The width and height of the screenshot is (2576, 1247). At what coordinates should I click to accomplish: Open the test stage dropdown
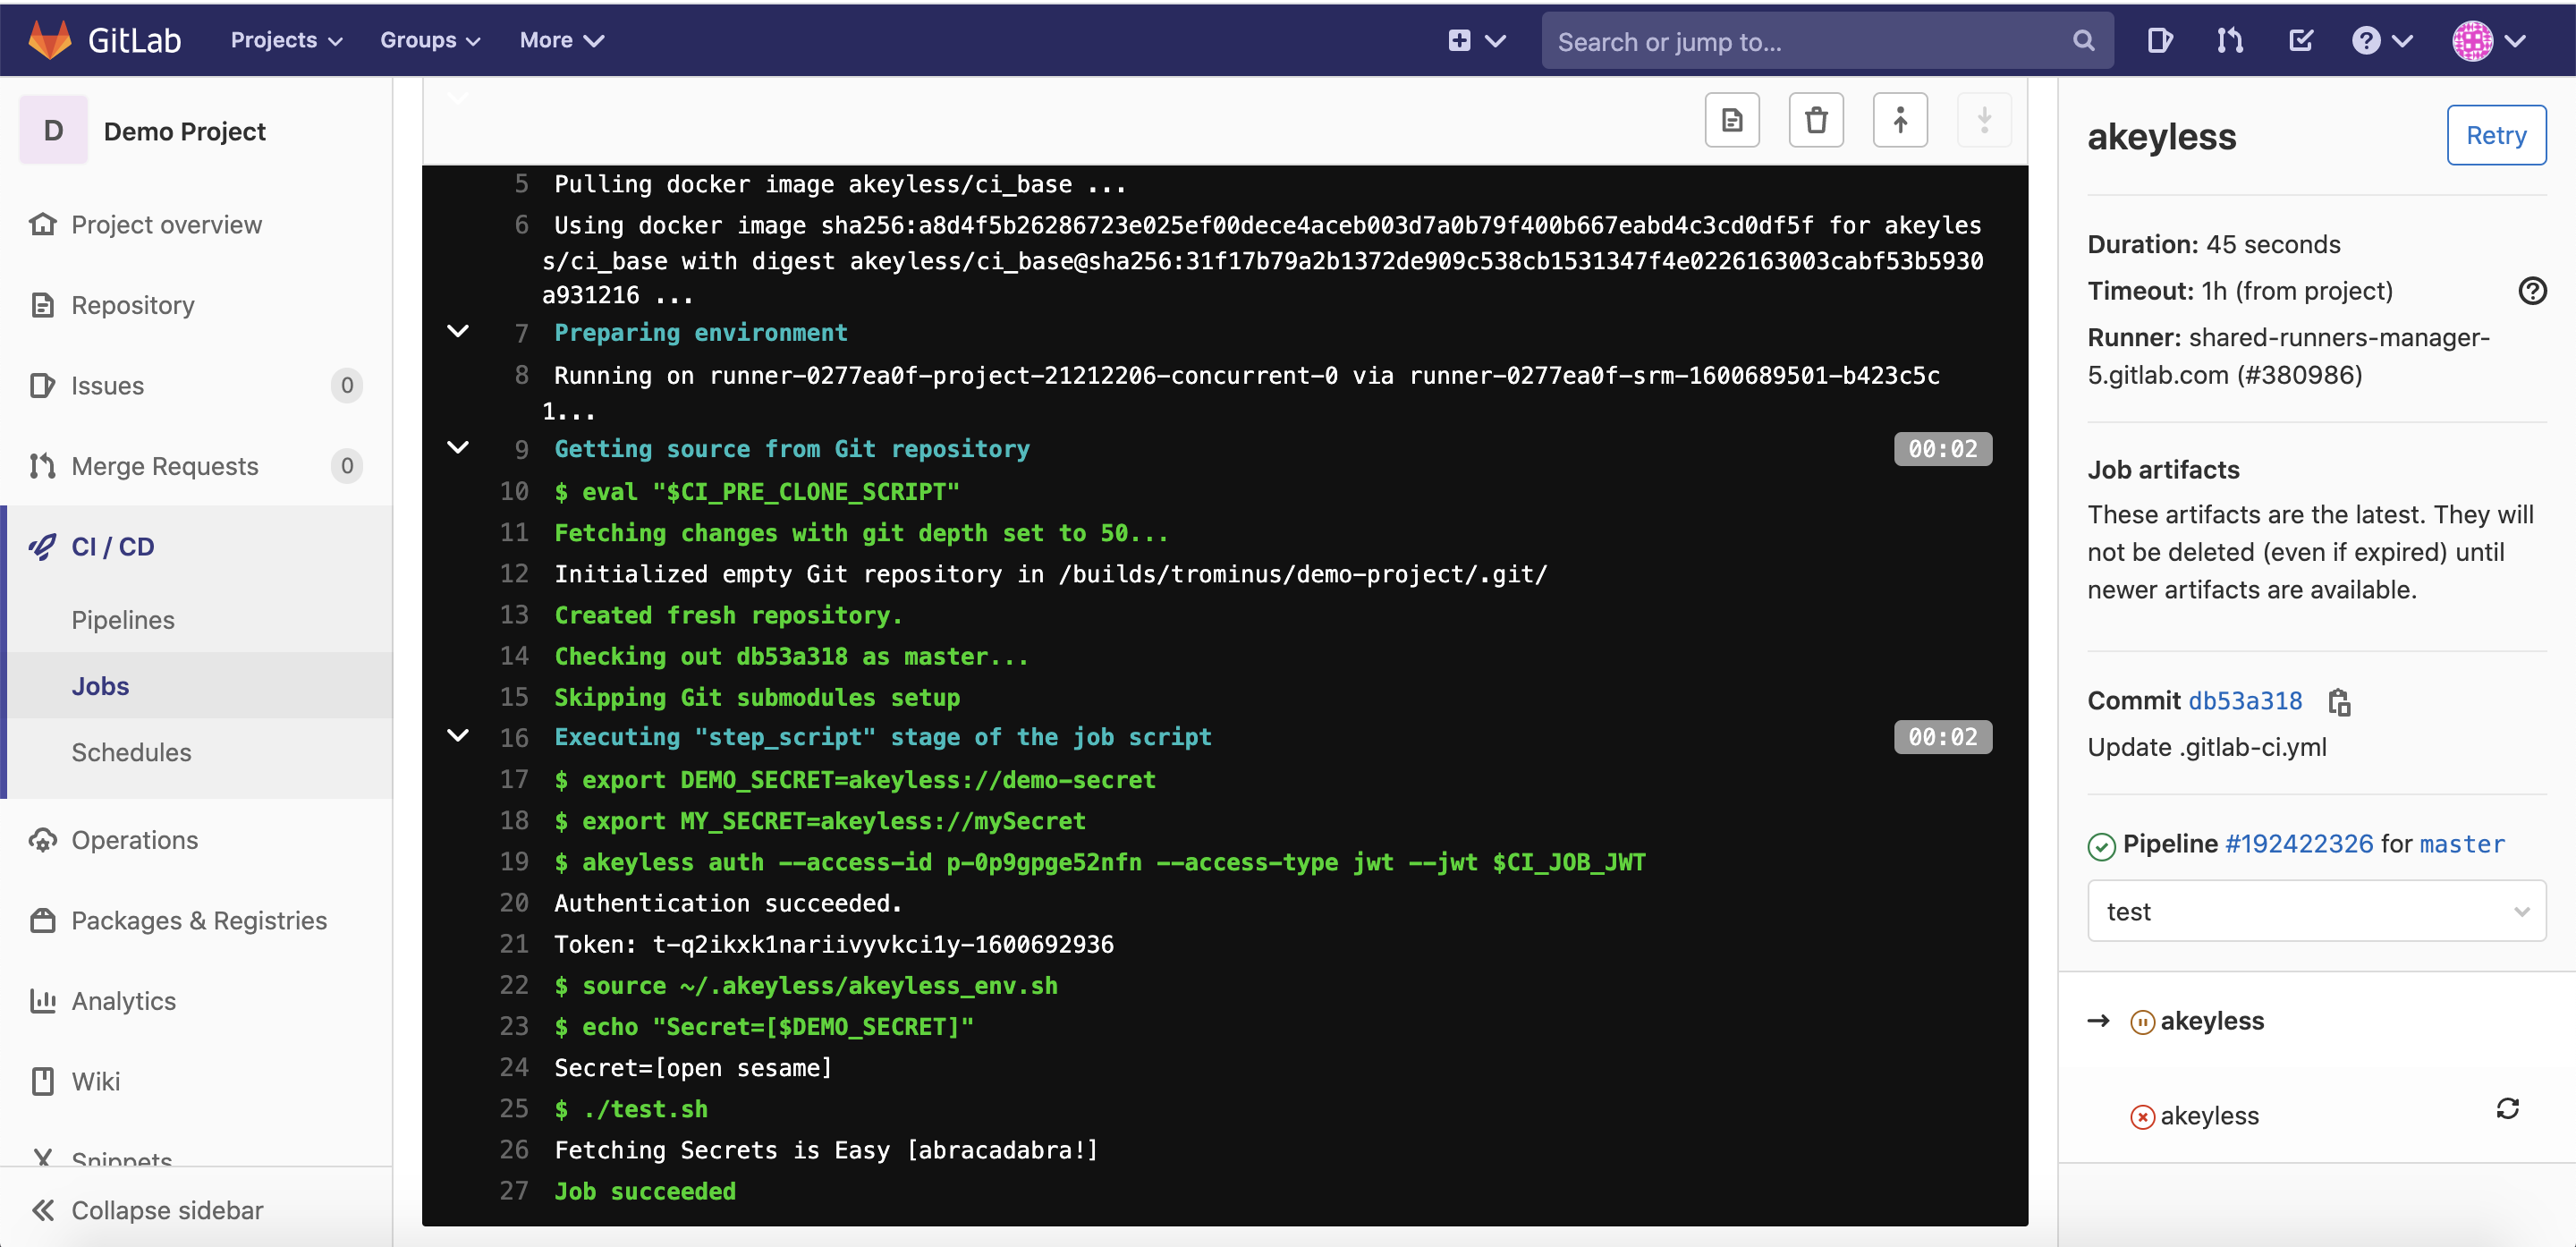point(2316,911)
